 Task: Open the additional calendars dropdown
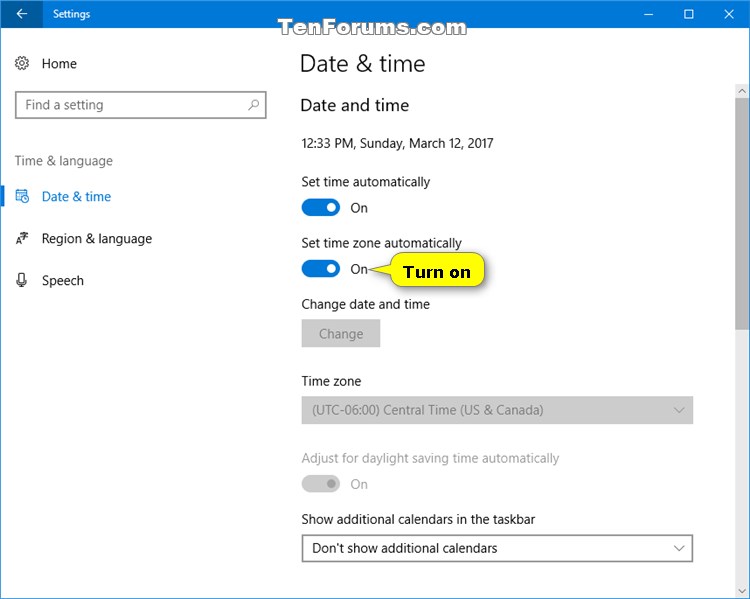(497, 548)
